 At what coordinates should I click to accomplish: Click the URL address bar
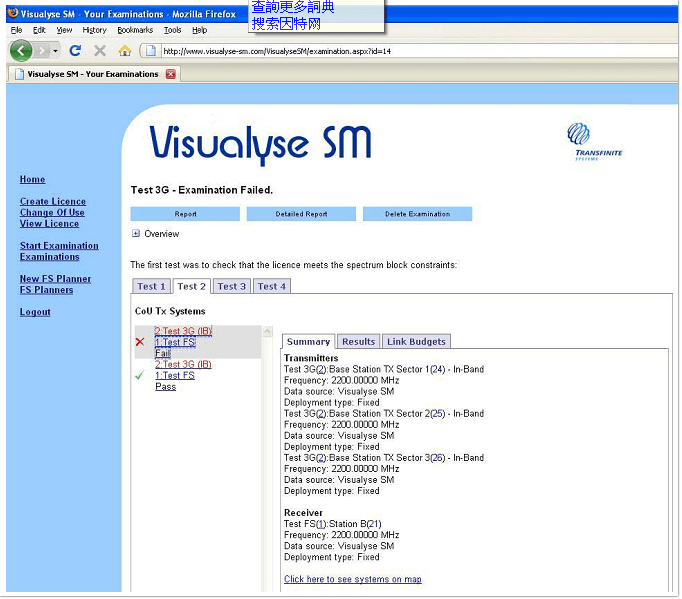point(400,51)
